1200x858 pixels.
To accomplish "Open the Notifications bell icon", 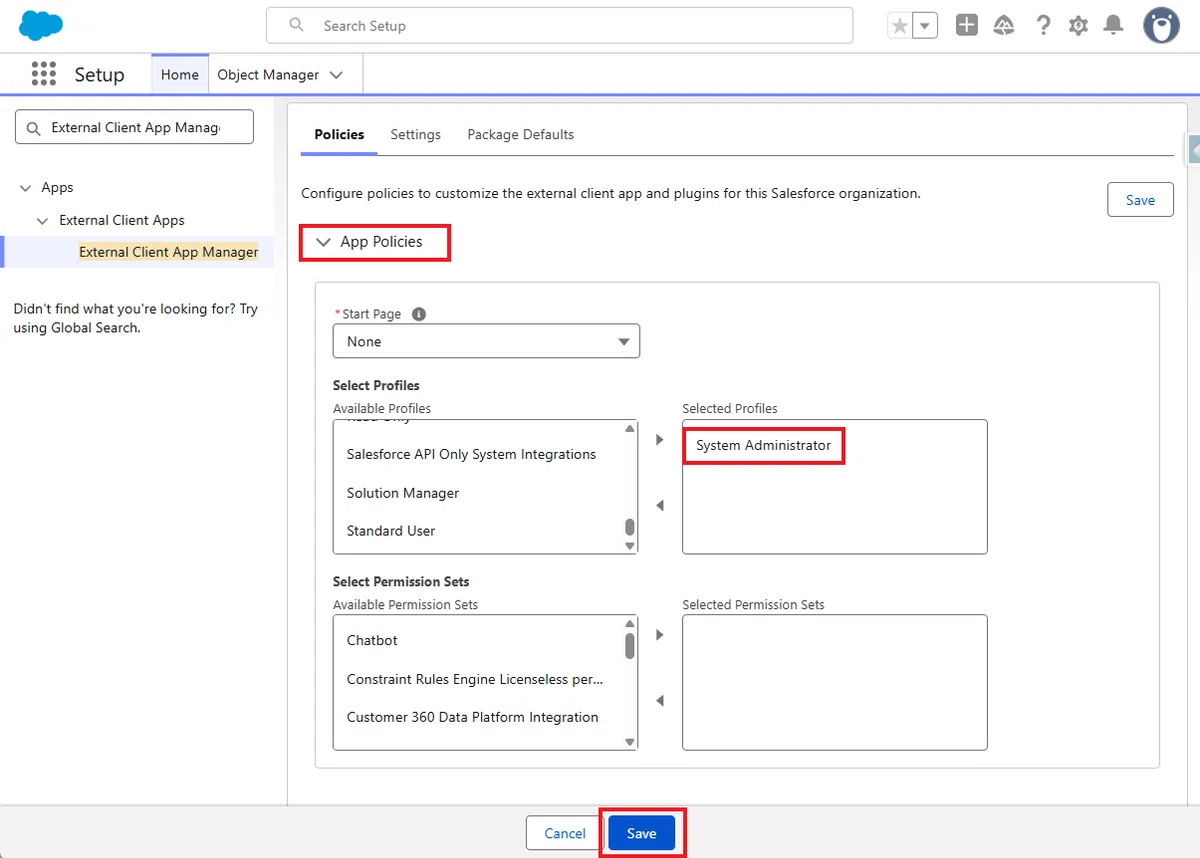I will (x=1113, y=26).
